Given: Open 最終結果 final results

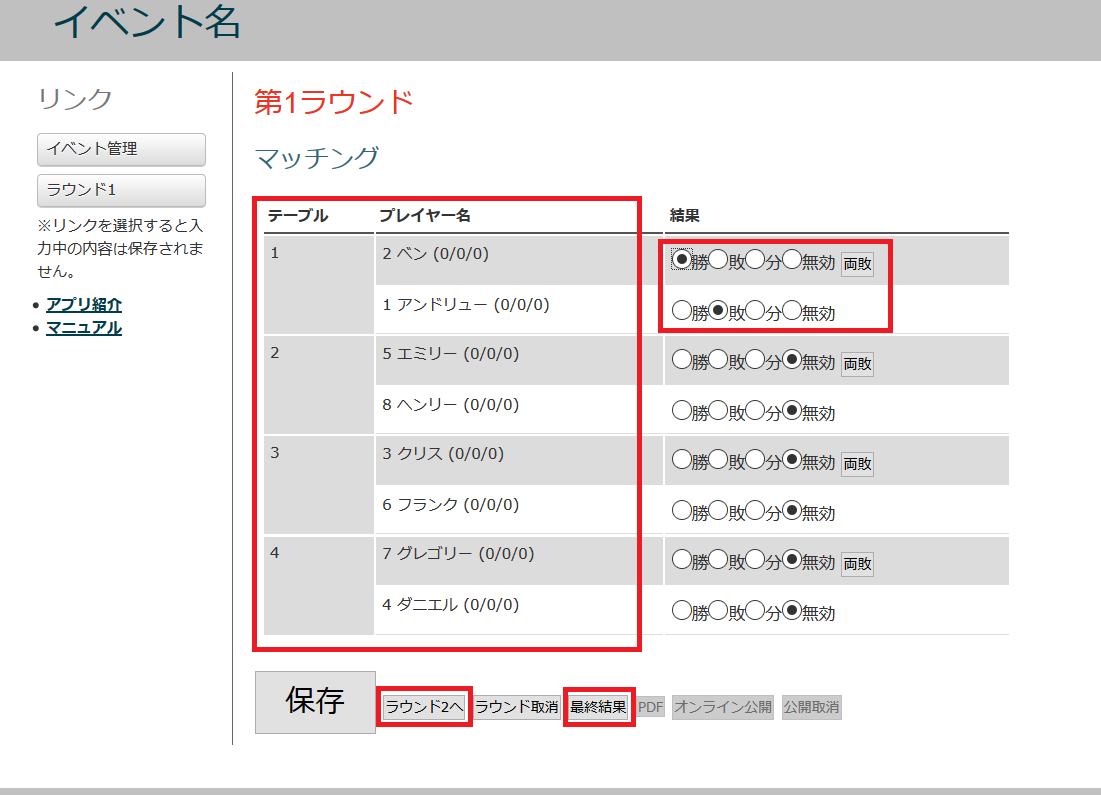Looking at the screenshot, I should tap(598, 707).
